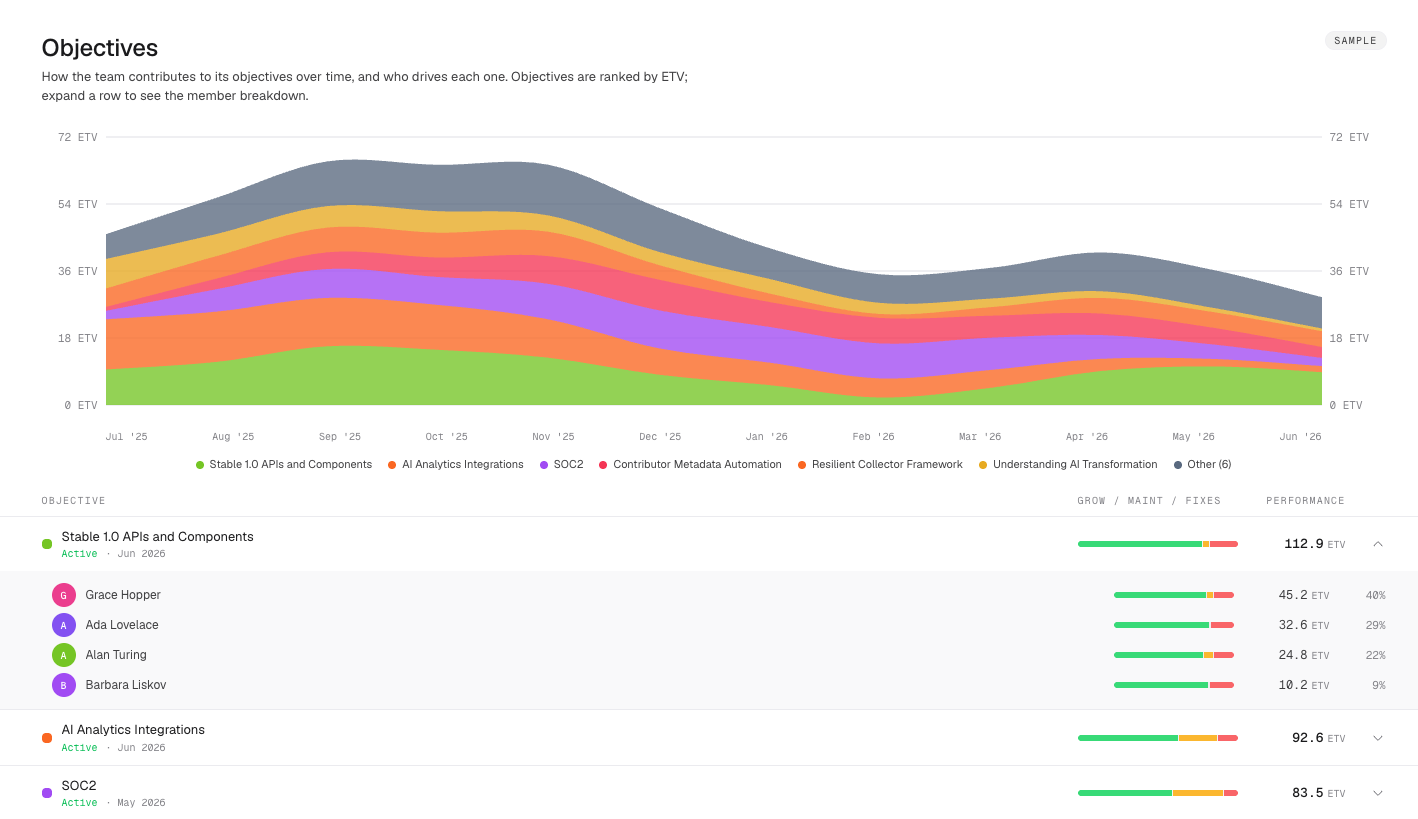Click Barbara Liskov's grow/maint/fixes bar
This screenshot has height=819, width=1418.
tap(1174, 685)
